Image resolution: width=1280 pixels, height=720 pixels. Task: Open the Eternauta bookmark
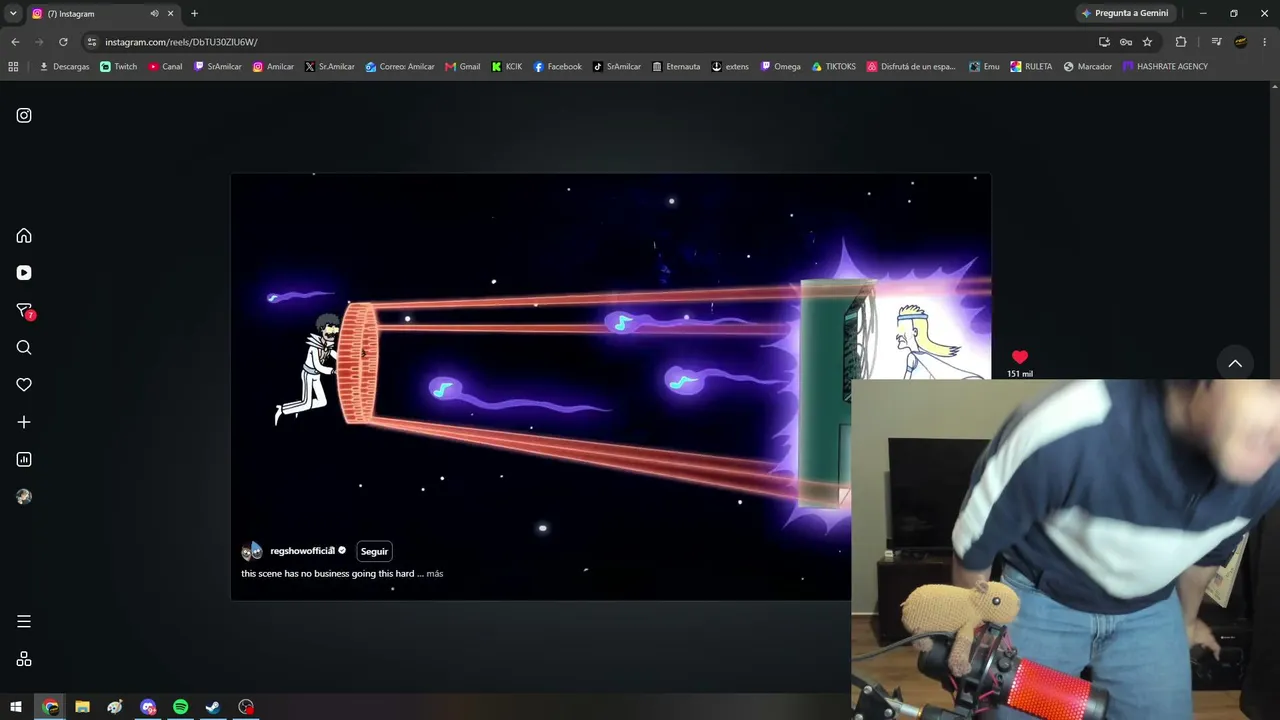click(676, 67)
